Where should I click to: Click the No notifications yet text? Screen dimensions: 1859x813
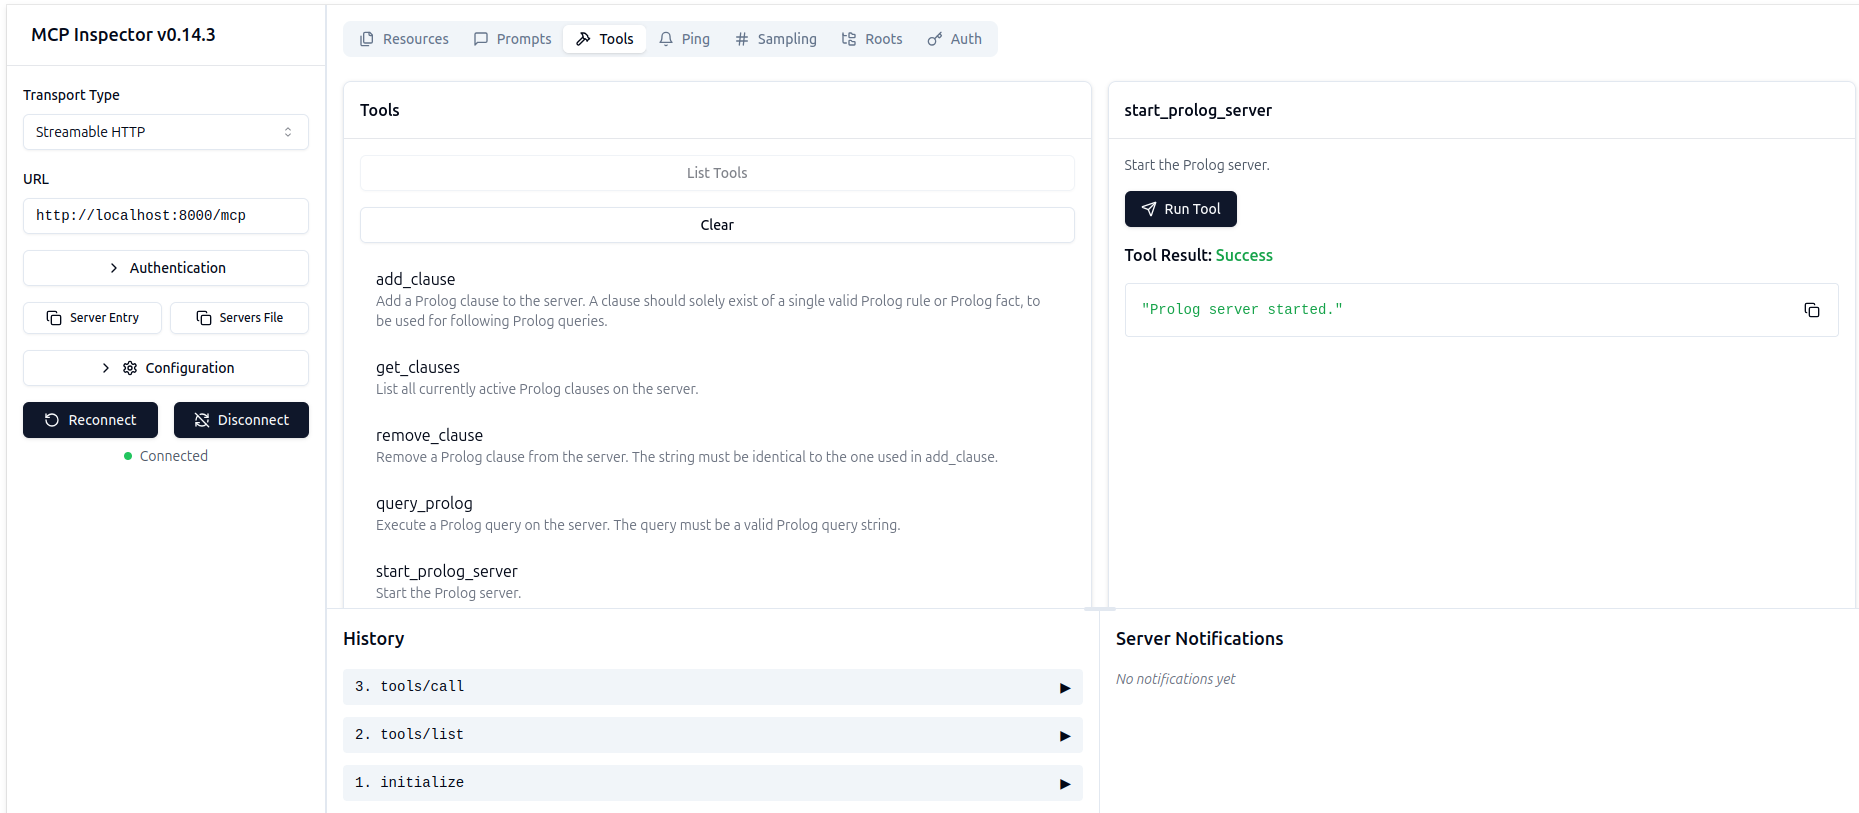coord(1175,679)
